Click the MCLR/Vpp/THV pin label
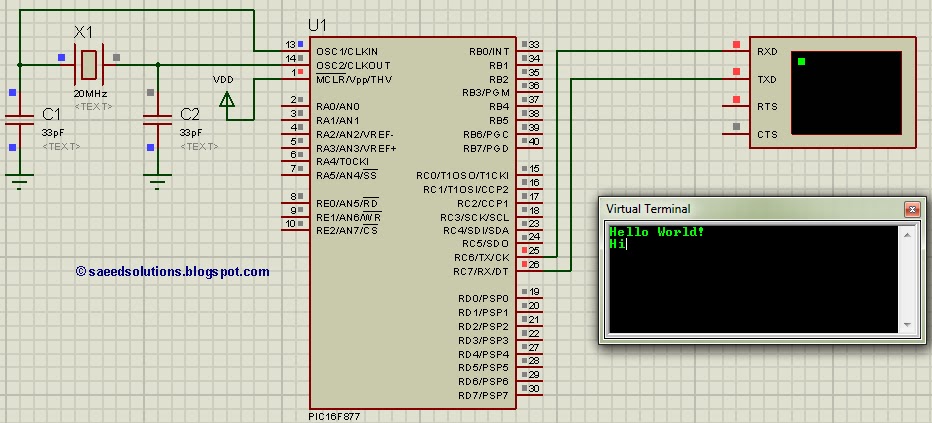 pos(354,80)
